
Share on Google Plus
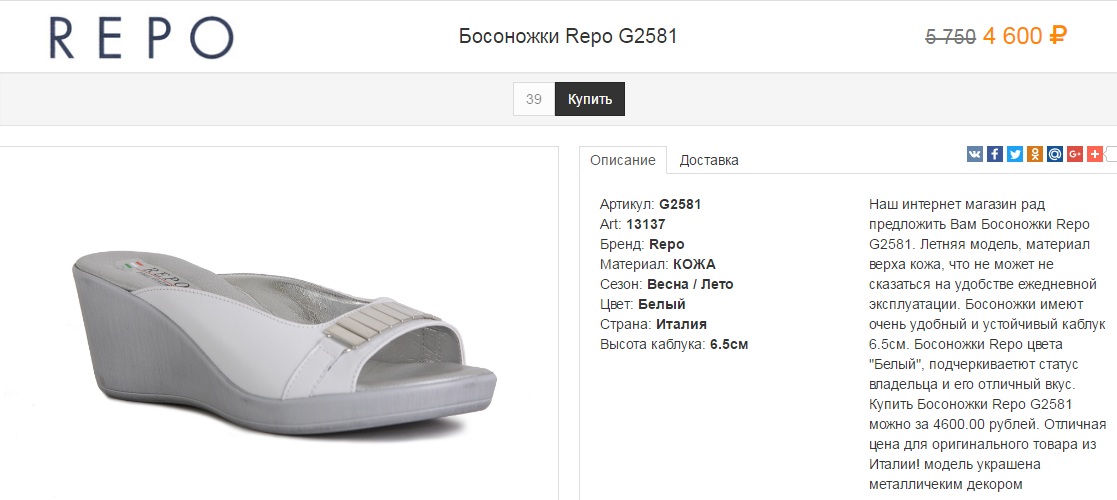tap(1075, 154)
